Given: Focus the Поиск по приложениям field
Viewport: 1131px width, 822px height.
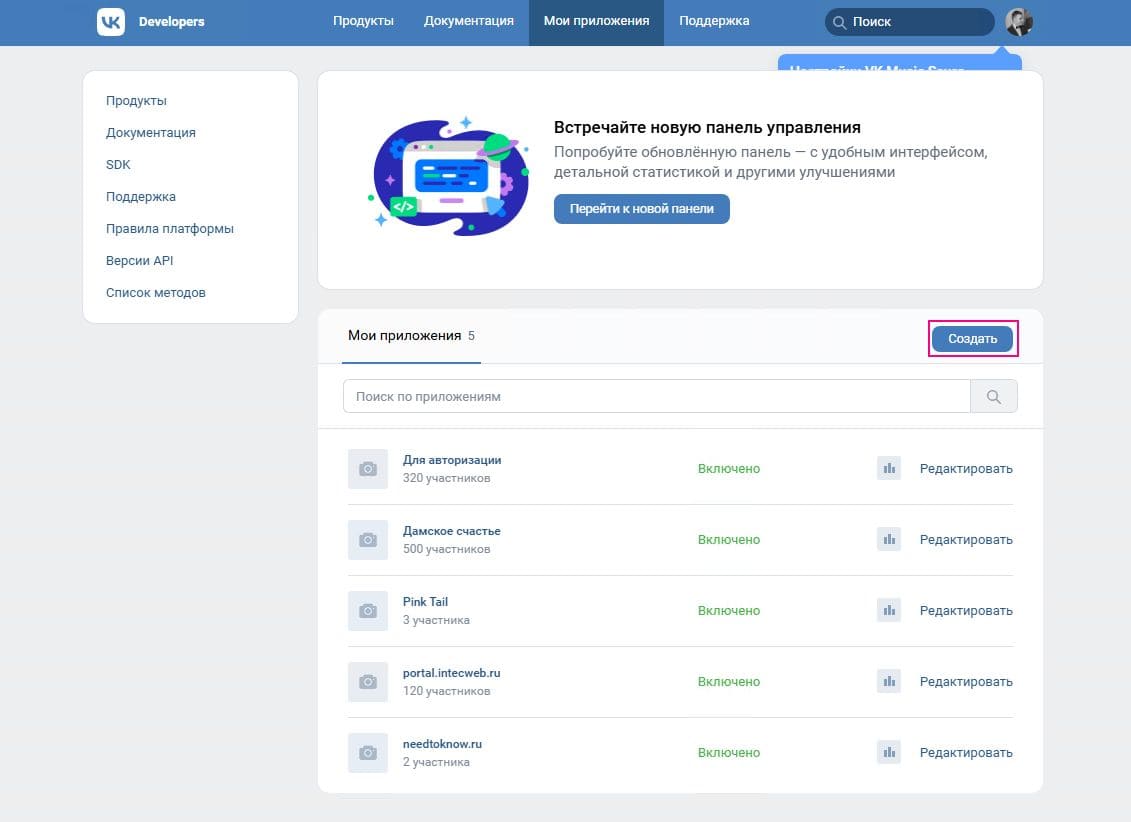Looking at the screenshot, I should 656,397.
